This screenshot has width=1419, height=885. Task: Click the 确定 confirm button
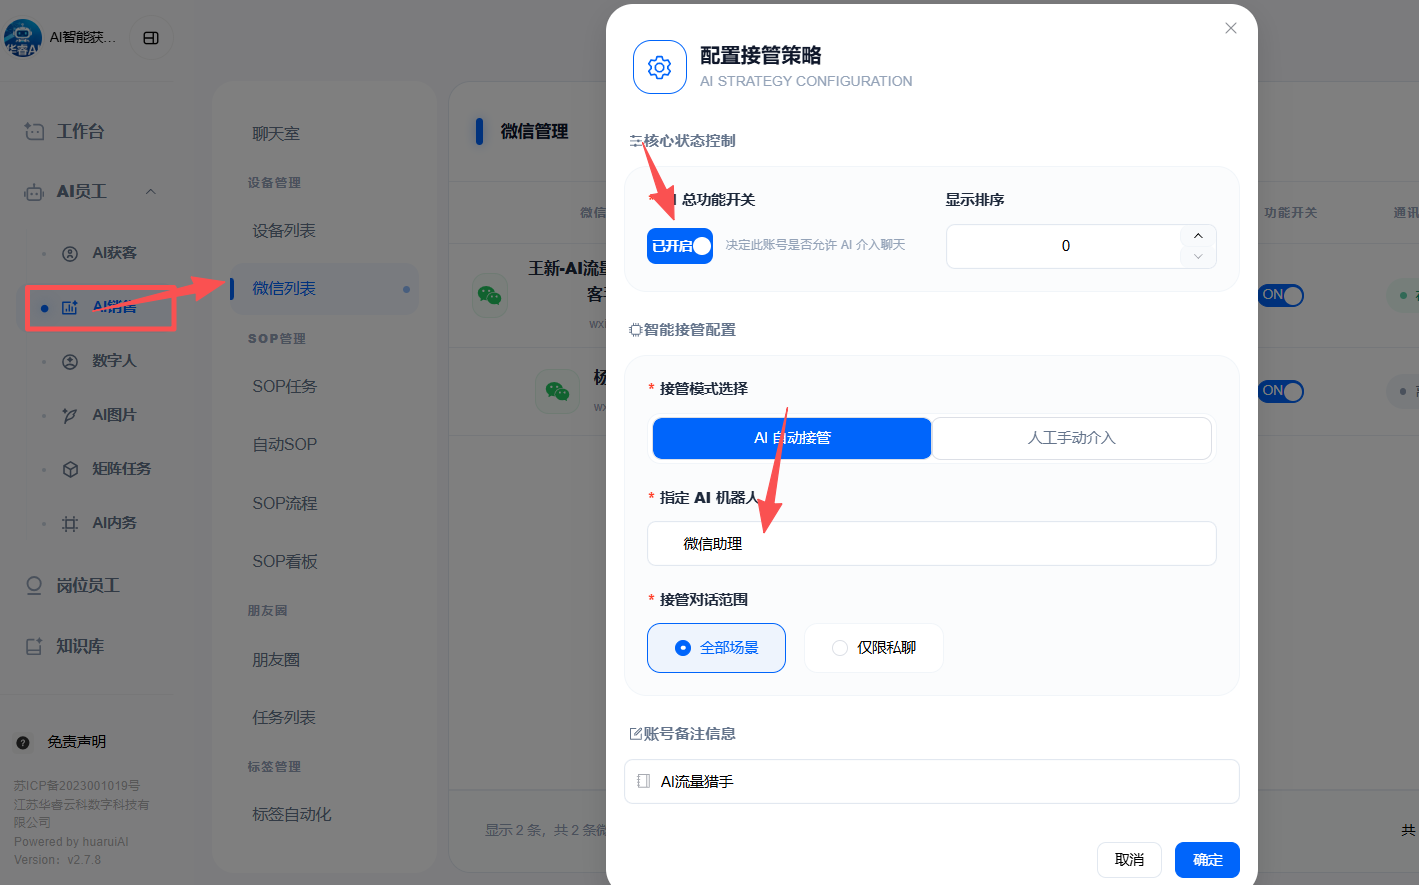click(x=1207, y=860)
